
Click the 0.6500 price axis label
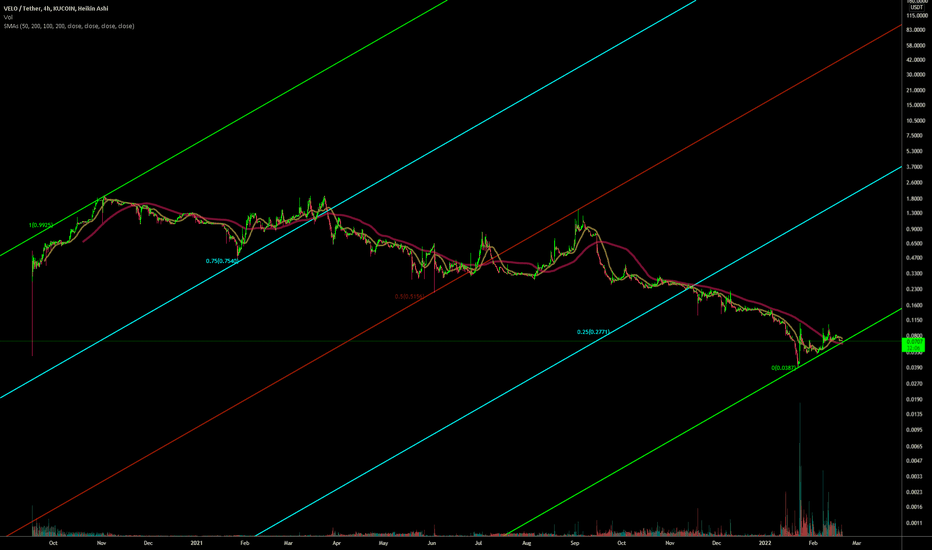point(916,244)
